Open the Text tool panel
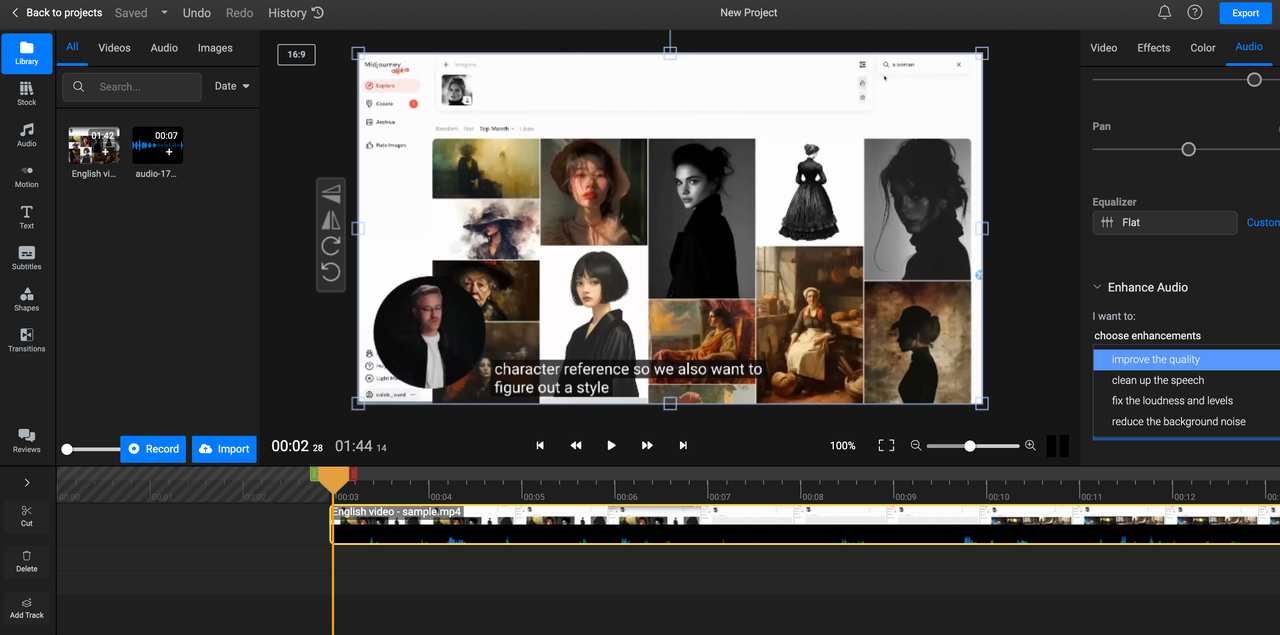The height and width of the screenshot is (635, 1280). point(27,217)
